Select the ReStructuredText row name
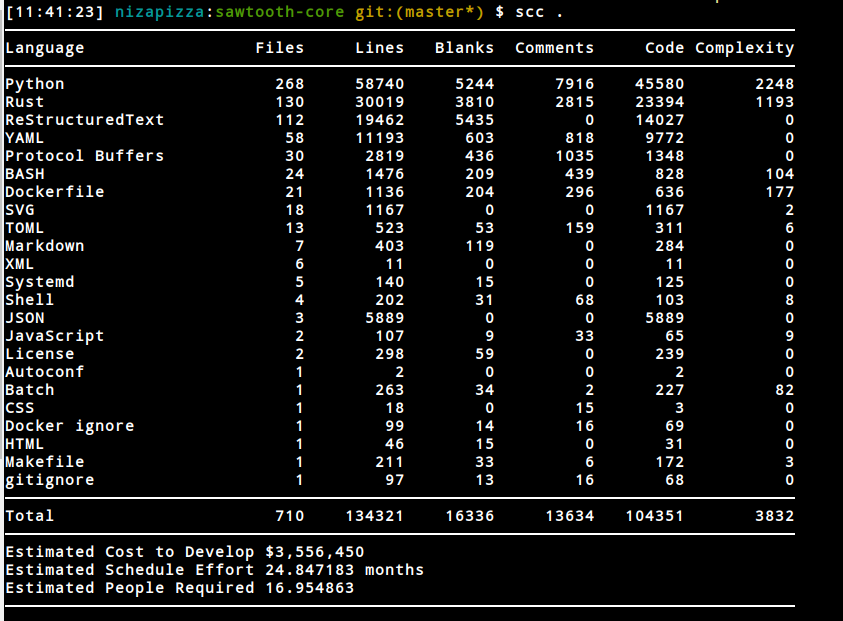This screenshot has height=621, width=843. (84, 120)
